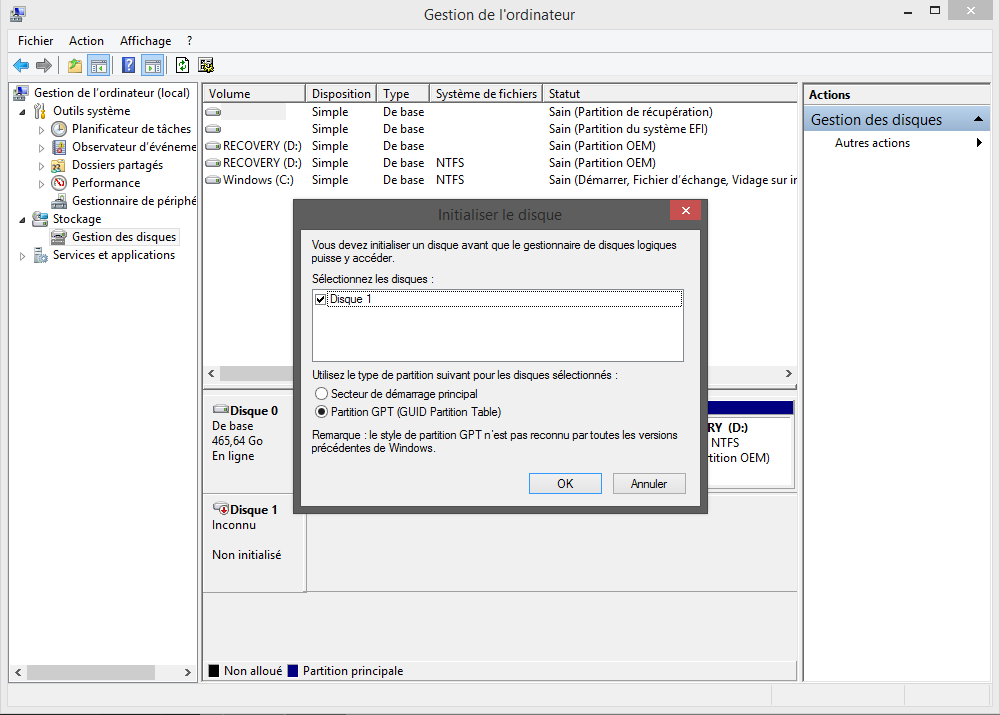Click the Windows (C:) volume drive icon
This screenshot has width=1000, height=715.
click(213, 180)
